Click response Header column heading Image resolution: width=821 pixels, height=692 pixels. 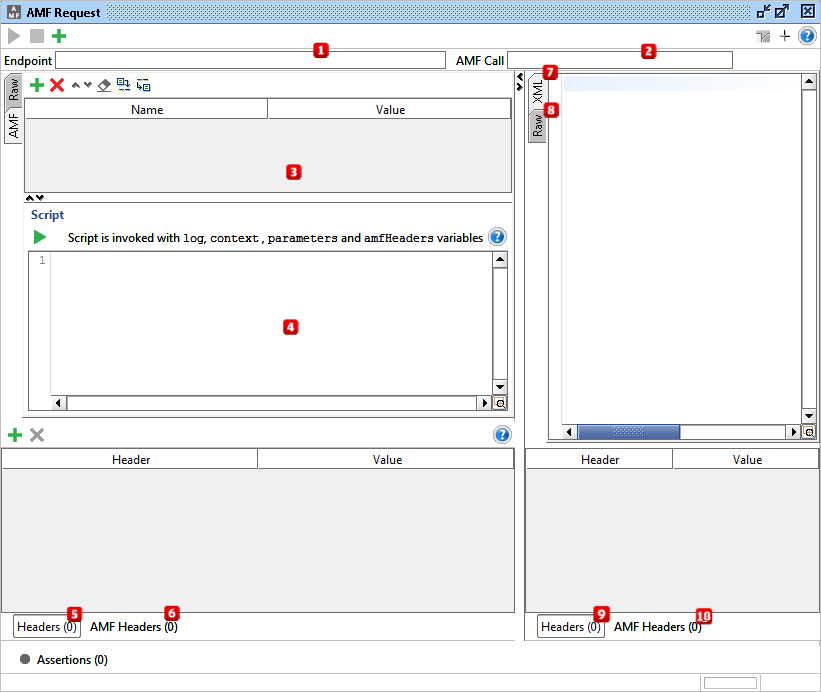[x=600, y=460]
